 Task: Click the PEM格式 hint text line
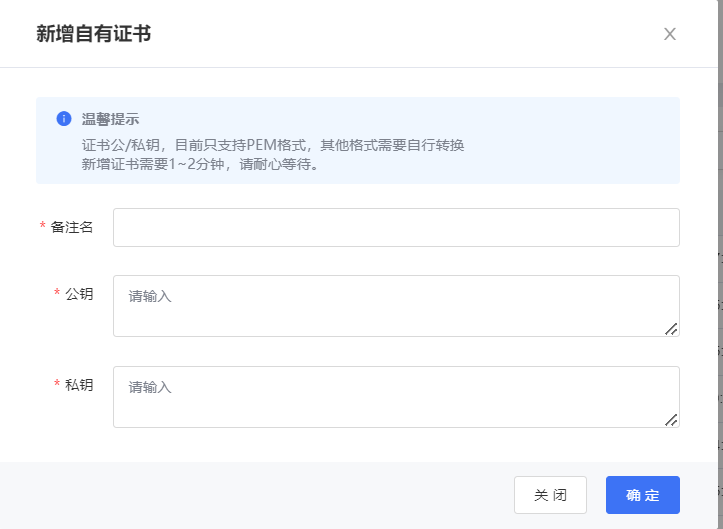coord(273,145)
